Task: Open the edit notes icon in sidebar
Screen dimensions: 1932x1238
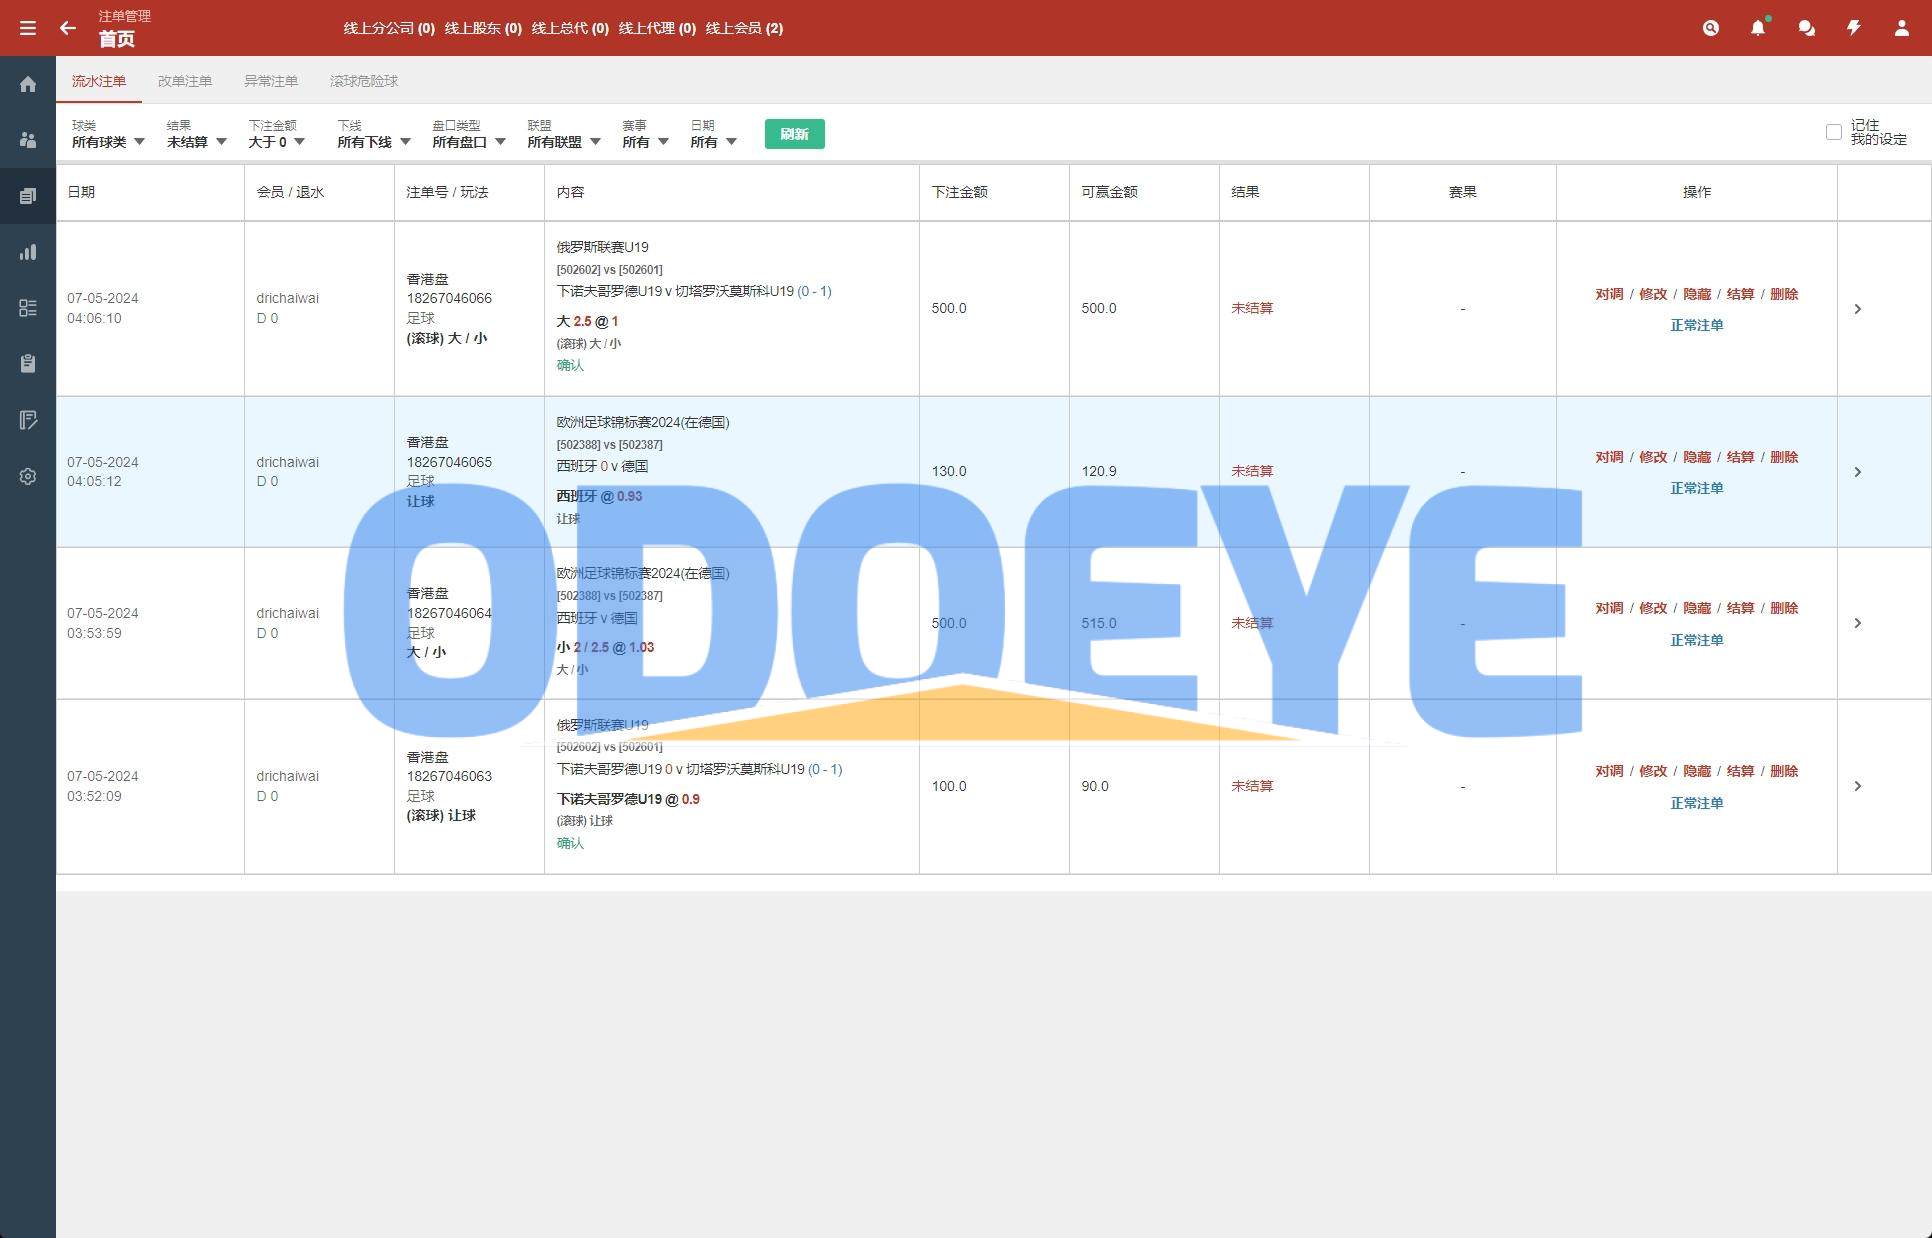Action: [28, 420]
